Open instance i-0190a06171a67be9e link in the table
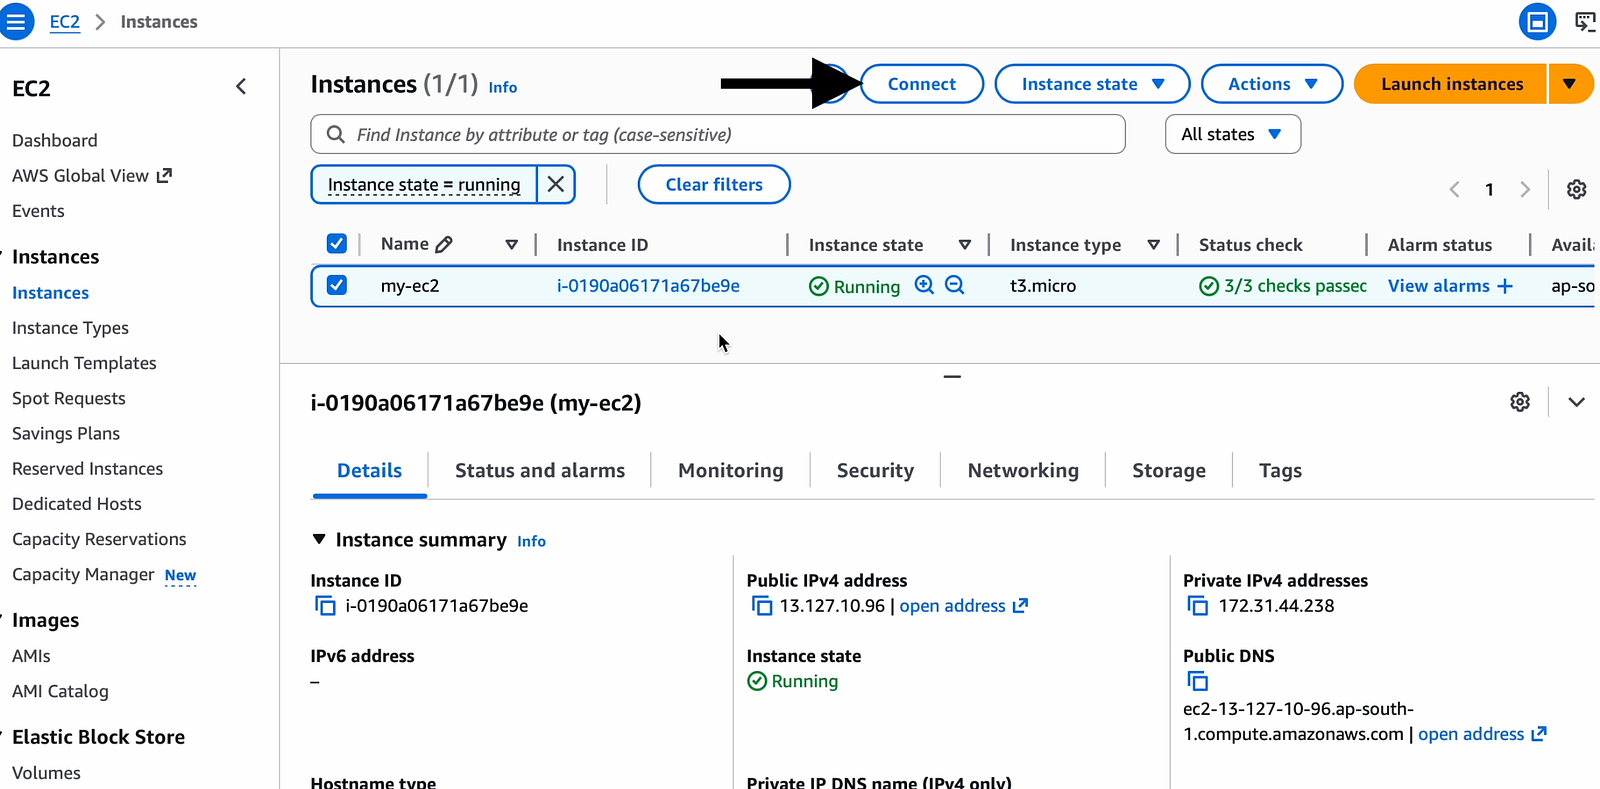 point(648,286)
